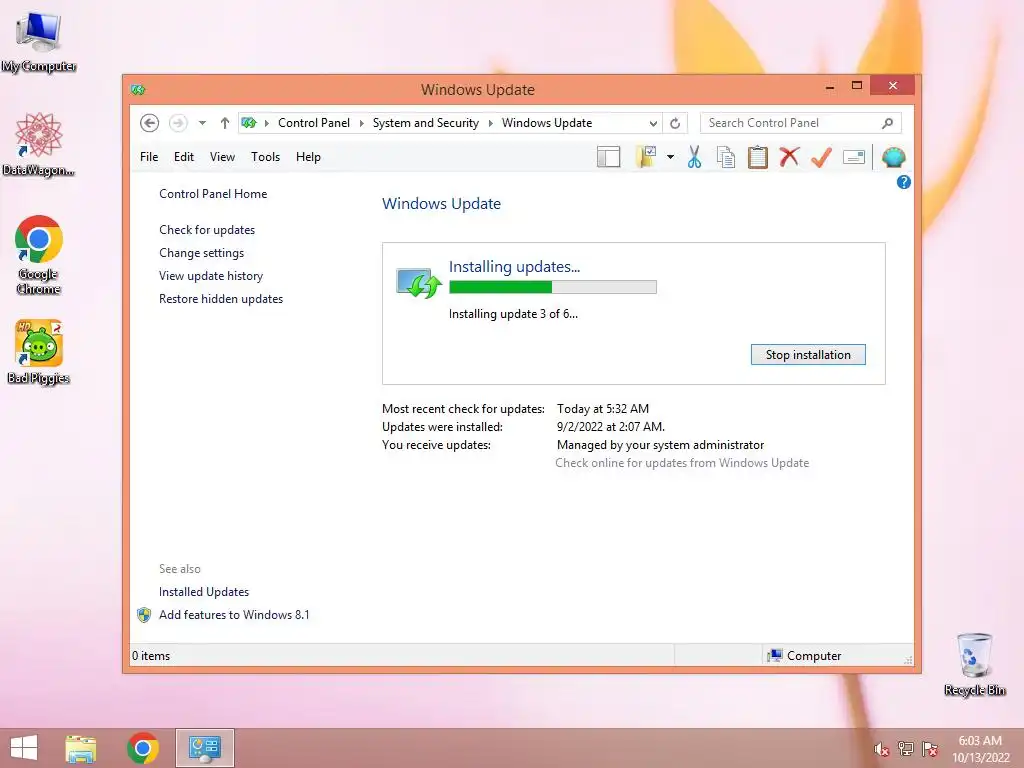Viewport: 1024px width, 768px height.
Task: Click the title bar Windows Update icon
Action: 137,89
